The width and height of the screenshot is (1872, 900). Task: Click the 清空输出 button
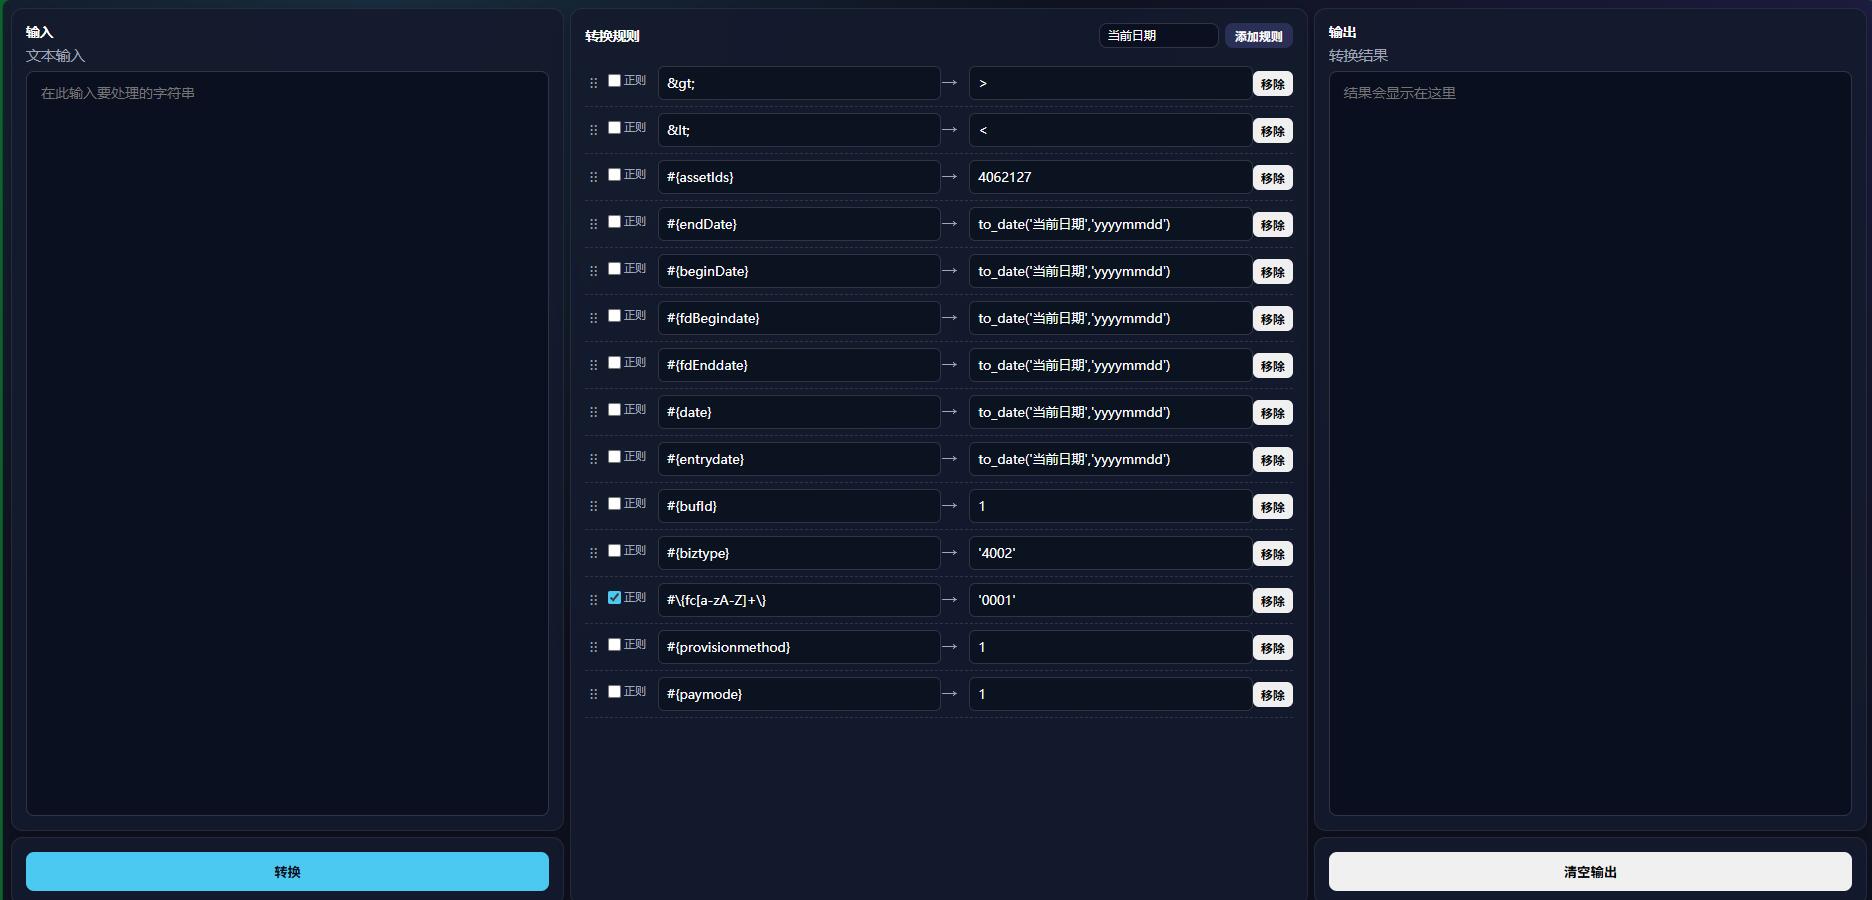click(1590, 871)
